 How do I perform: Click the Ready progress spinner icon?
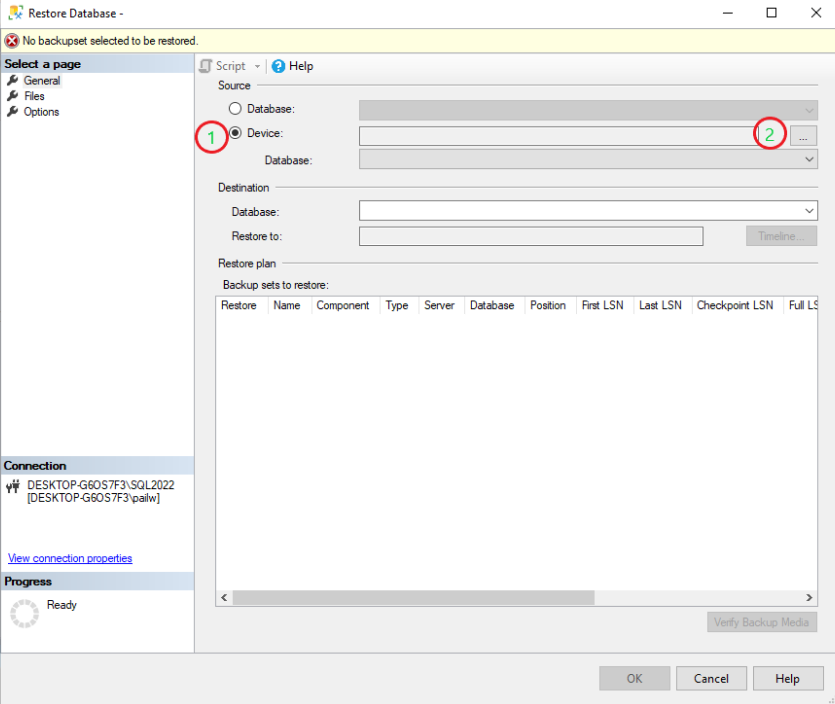coord(24,612)
